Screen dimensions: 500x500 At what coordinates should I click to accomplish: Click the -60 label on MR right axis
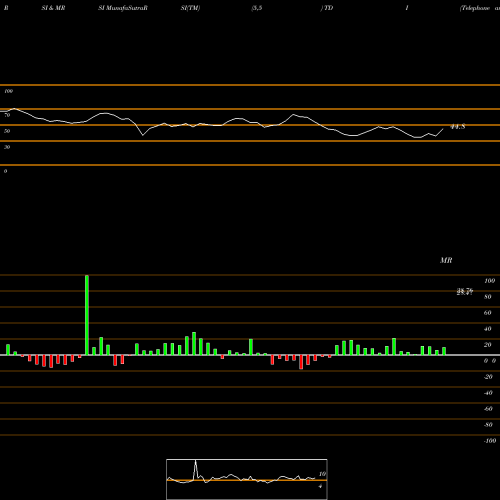tap(488, 409)
